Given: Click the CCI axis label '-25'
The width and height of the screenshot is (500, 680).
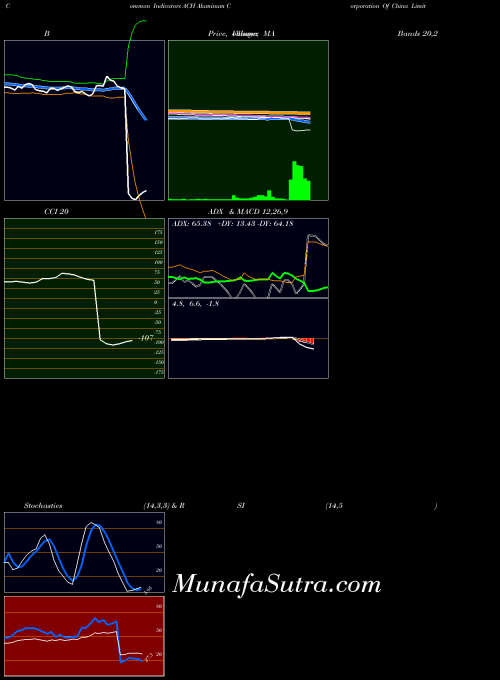Looking at the screenshot, I should pos(158,312).
